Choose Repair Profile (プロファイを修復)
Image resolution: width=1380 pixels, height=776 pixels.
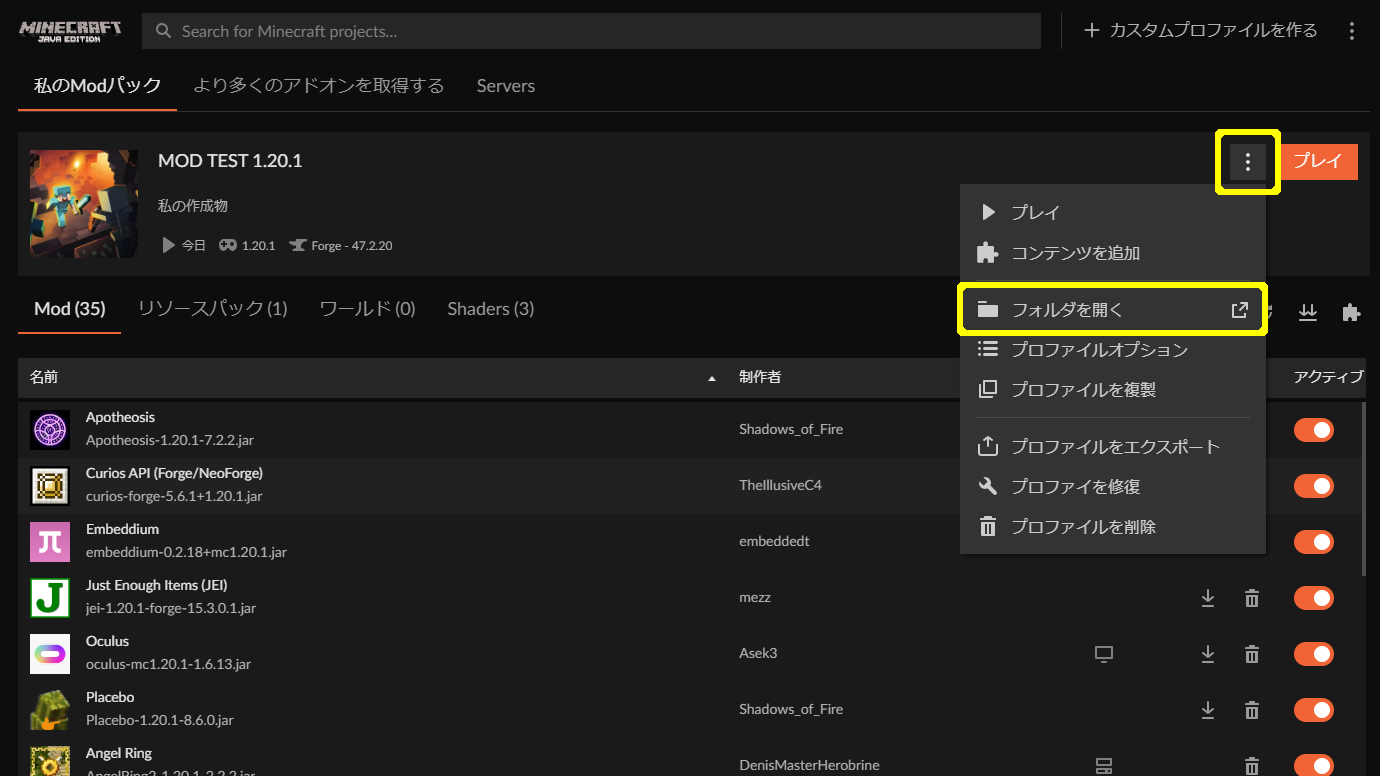coord(1112,486)
